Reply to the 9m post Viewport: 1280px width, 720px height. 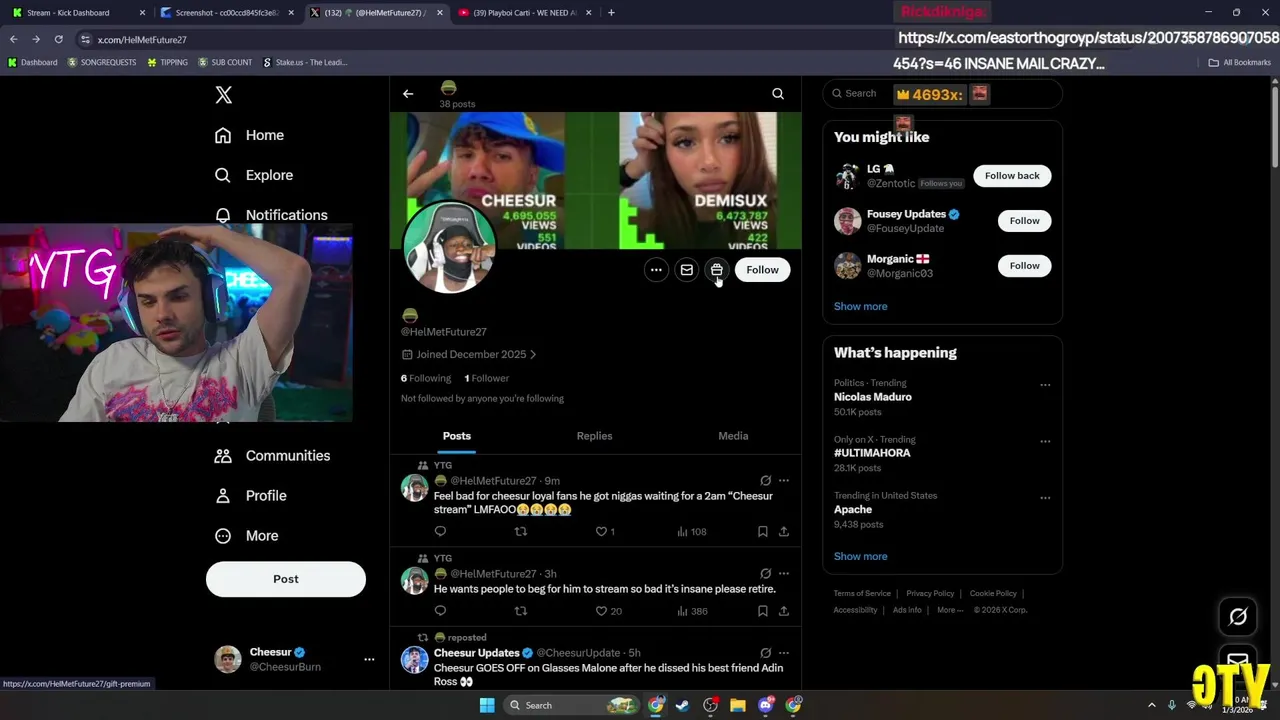click(440, 532)
